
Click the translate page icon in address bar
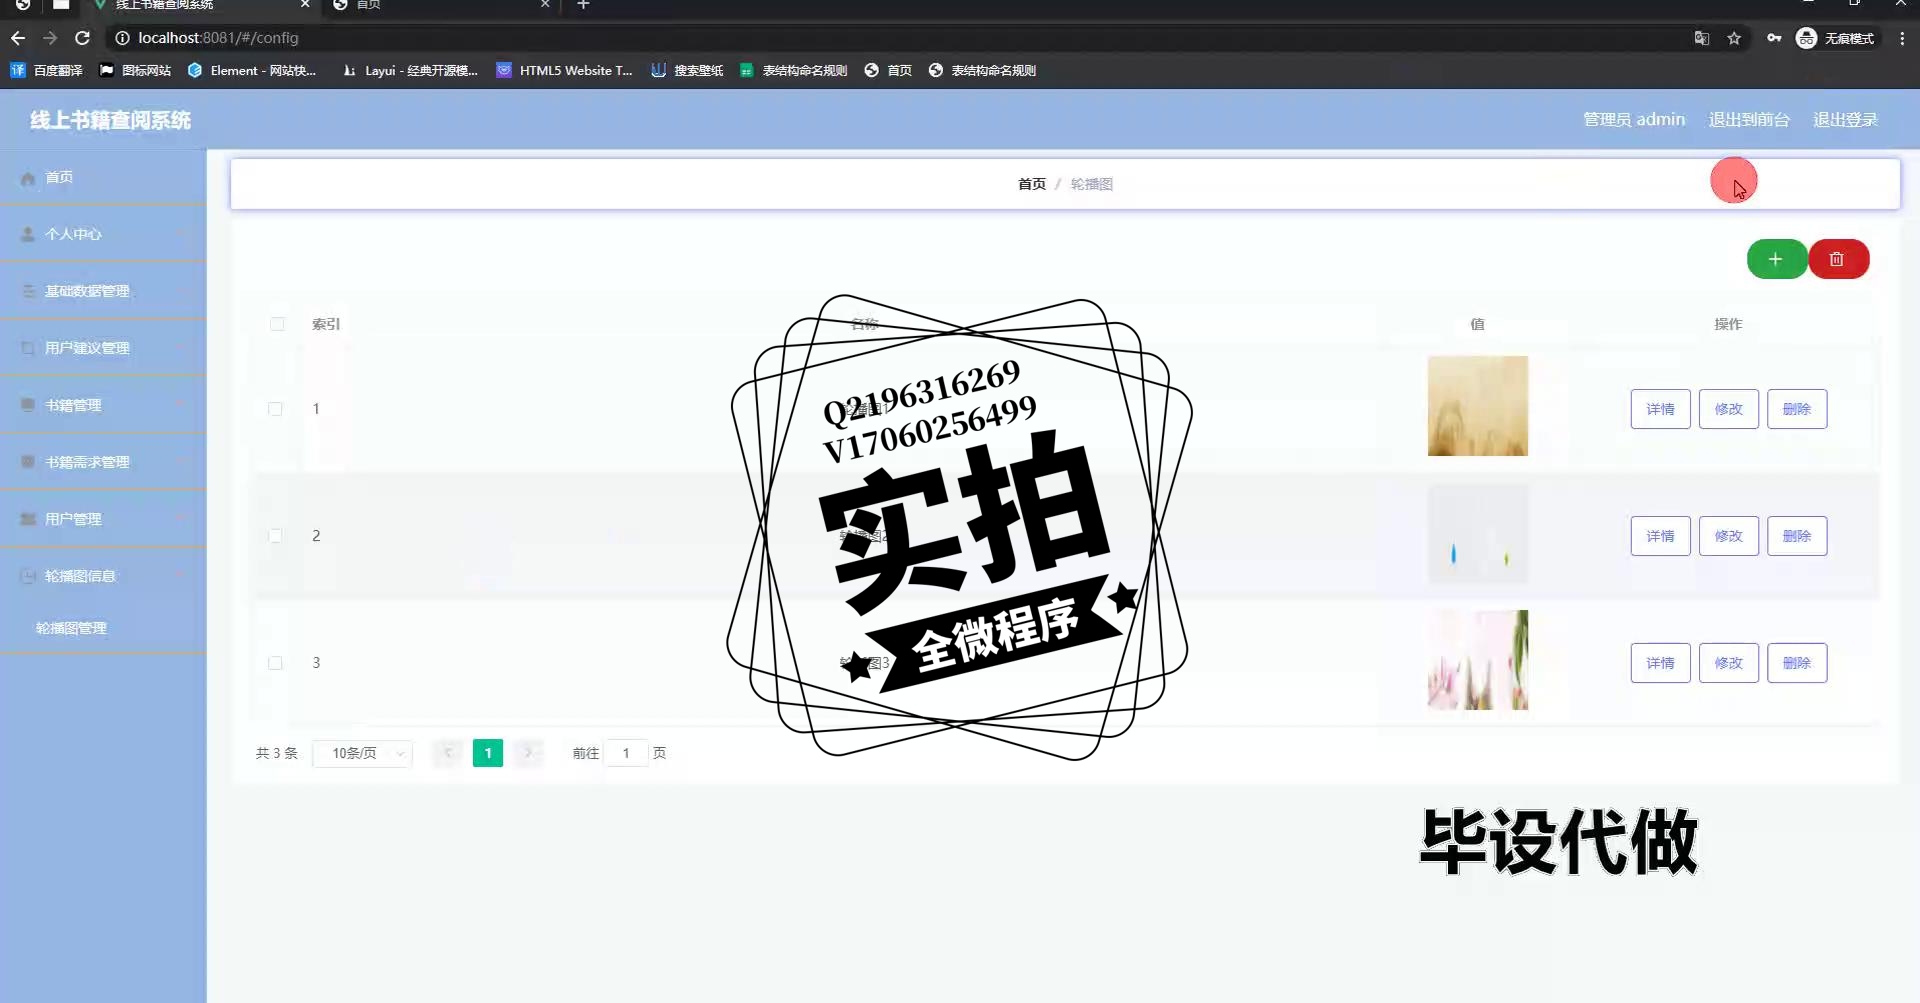[1701, 38]
